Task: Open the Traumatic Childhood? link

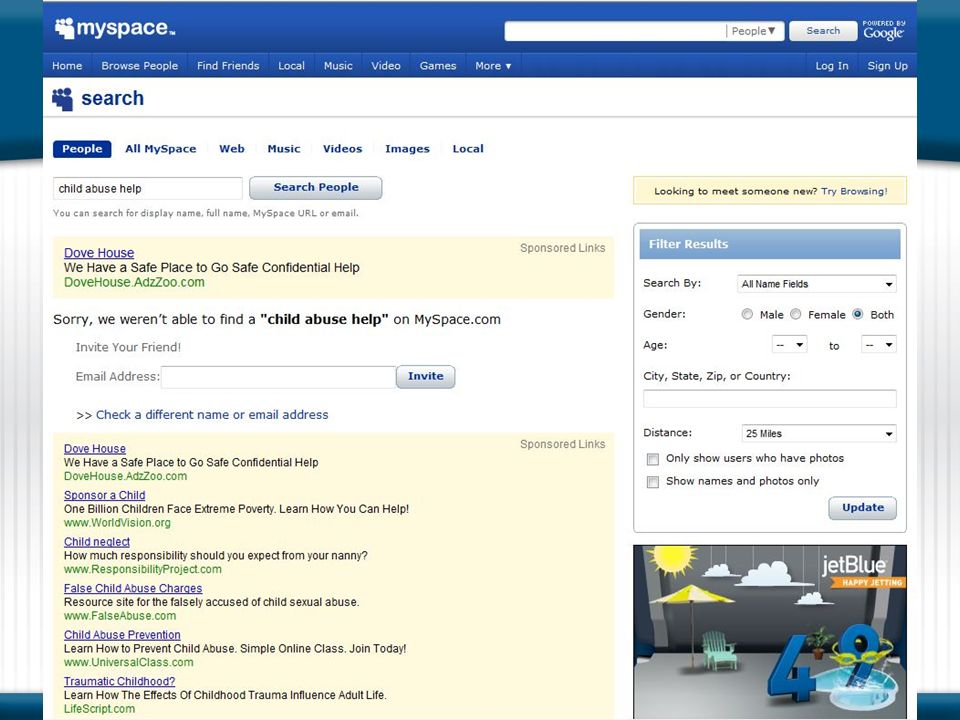Action: (119, 681)
